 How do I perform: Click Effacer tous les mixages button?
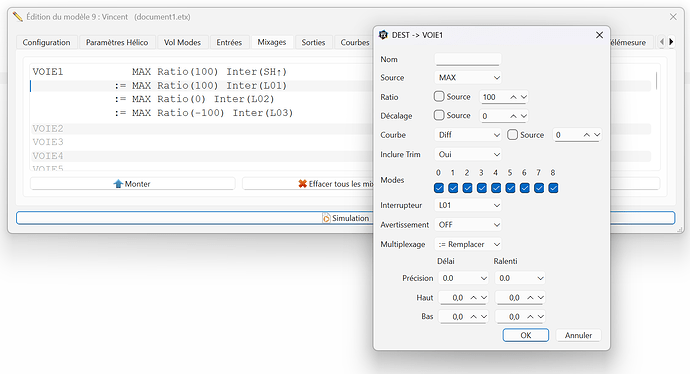point(308,184)
